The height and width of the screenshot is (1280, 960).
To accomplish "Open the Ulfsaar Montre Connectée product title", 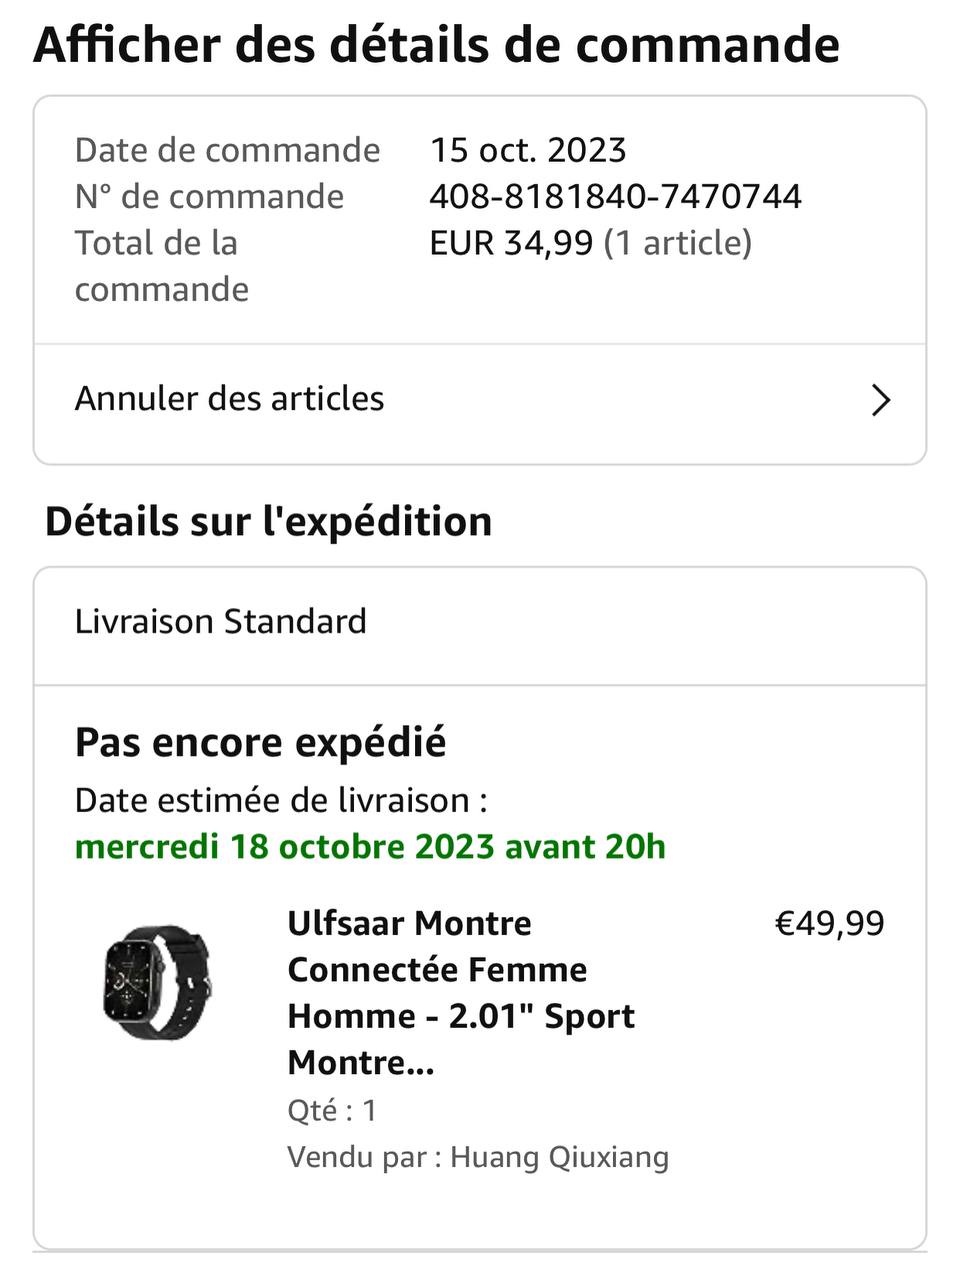I will 460,992.
